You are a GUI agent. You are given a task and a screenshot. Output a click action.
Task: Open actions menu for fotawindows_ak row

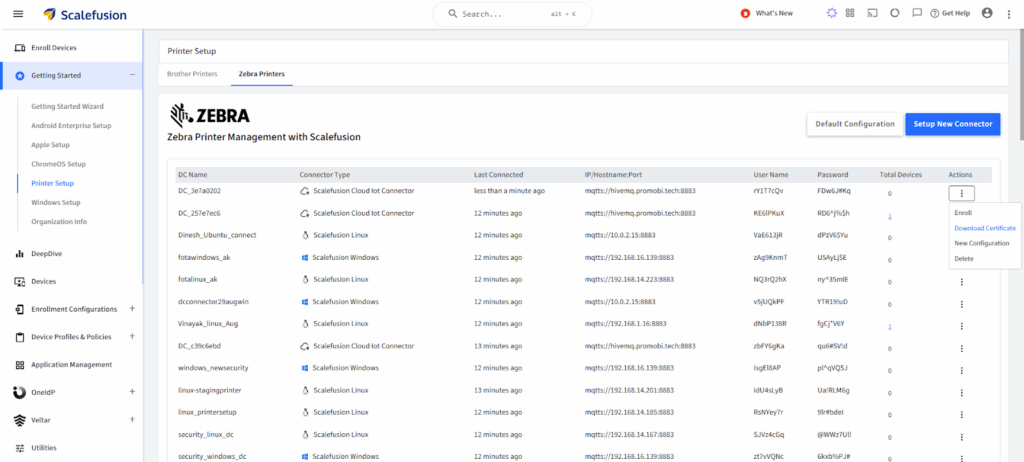962,257
